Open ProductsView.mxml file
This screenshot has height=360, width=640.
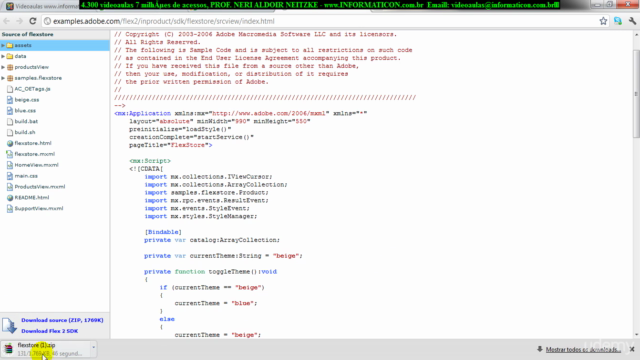(40, 187)
